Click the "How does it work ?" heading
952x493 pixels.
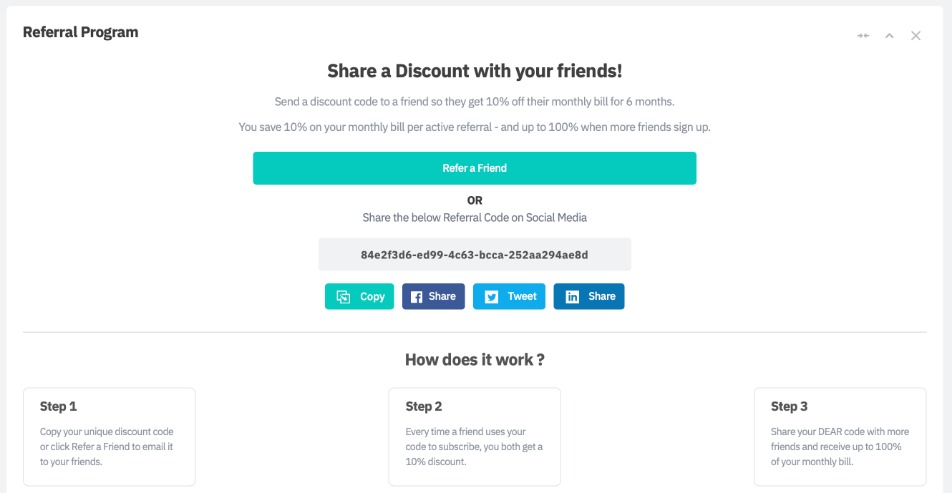[x=474, y=360]
